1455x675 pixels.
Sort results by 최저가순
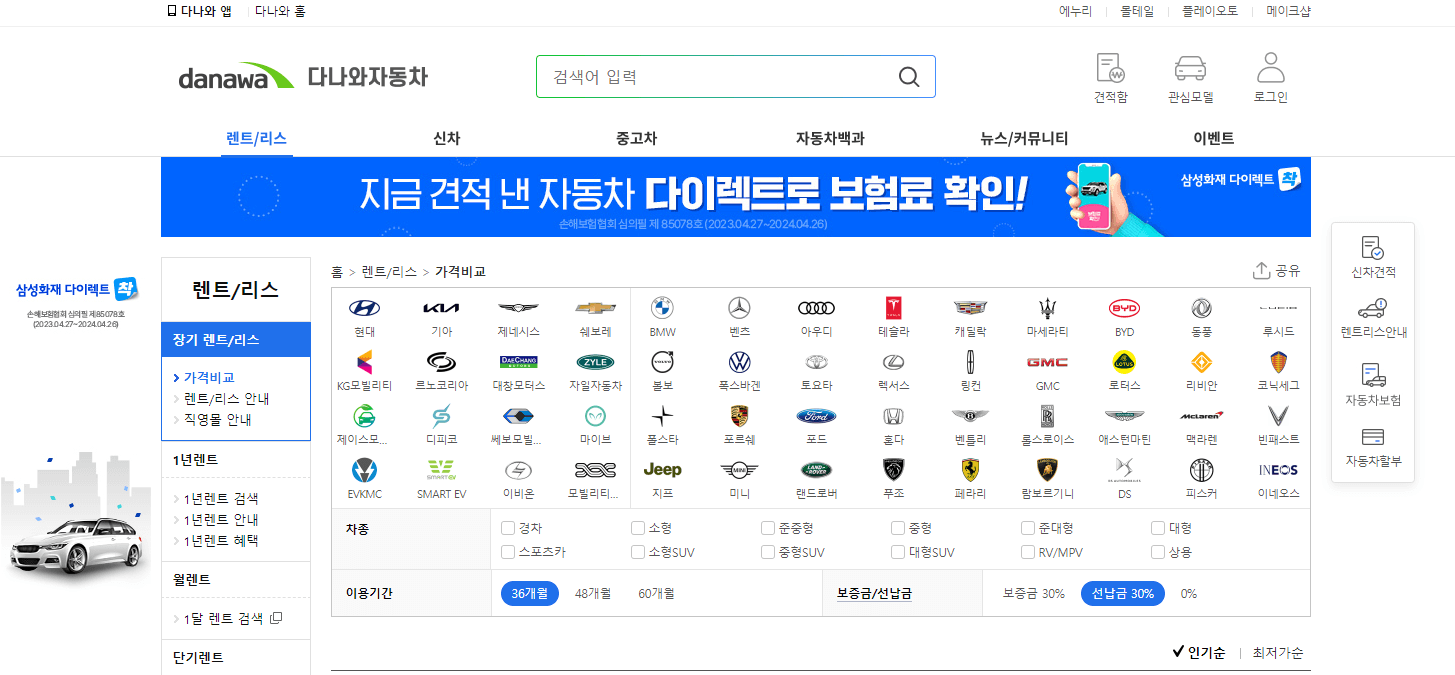pos(1276,651)
